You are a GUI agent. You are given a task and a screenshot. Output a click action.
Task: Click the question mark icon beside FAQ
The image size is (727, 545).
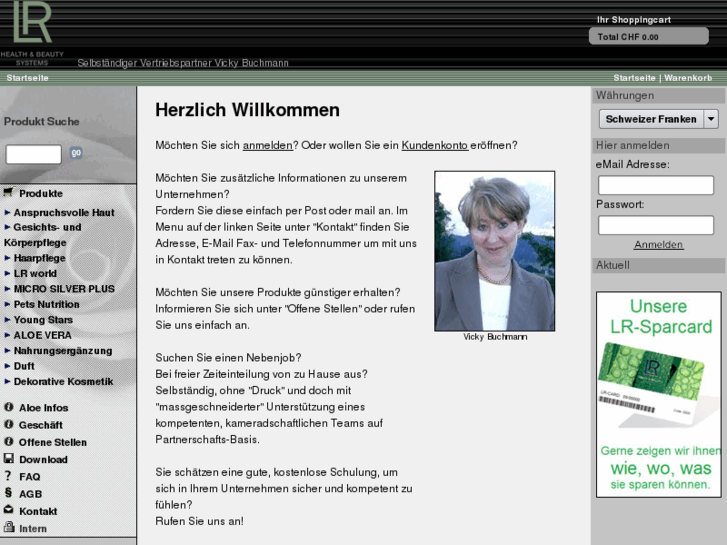click(x=8, y=475)
